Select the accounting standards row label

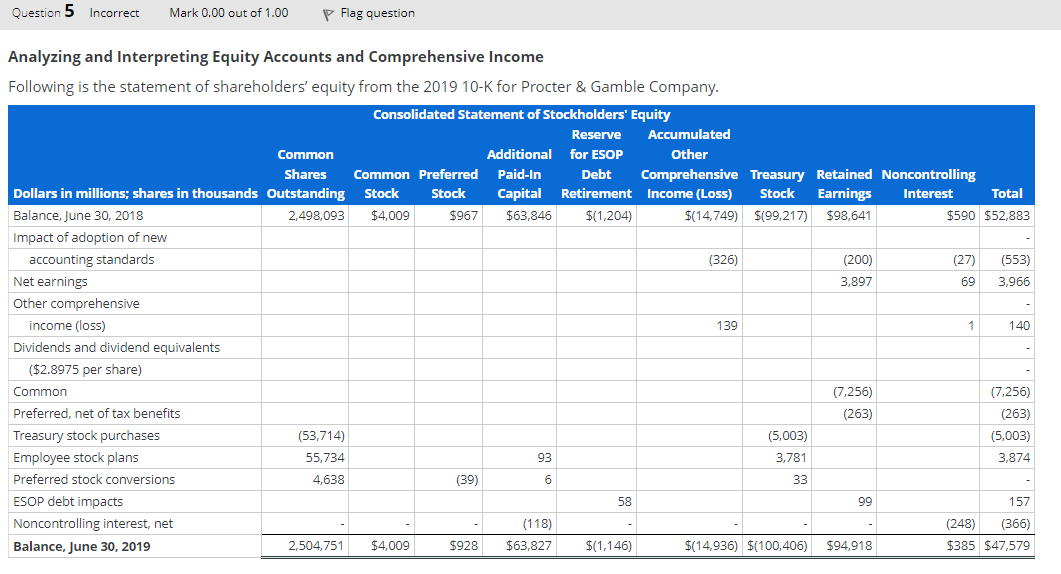(x=91, y=260)
